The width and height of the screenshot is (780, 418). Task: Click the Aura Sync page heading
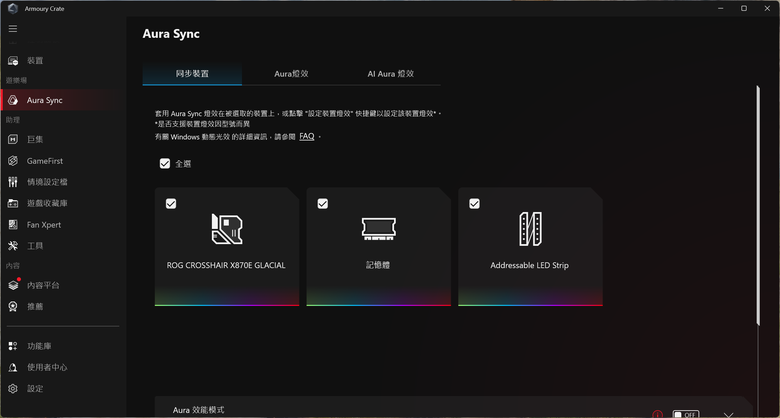[x=171, y=34]
